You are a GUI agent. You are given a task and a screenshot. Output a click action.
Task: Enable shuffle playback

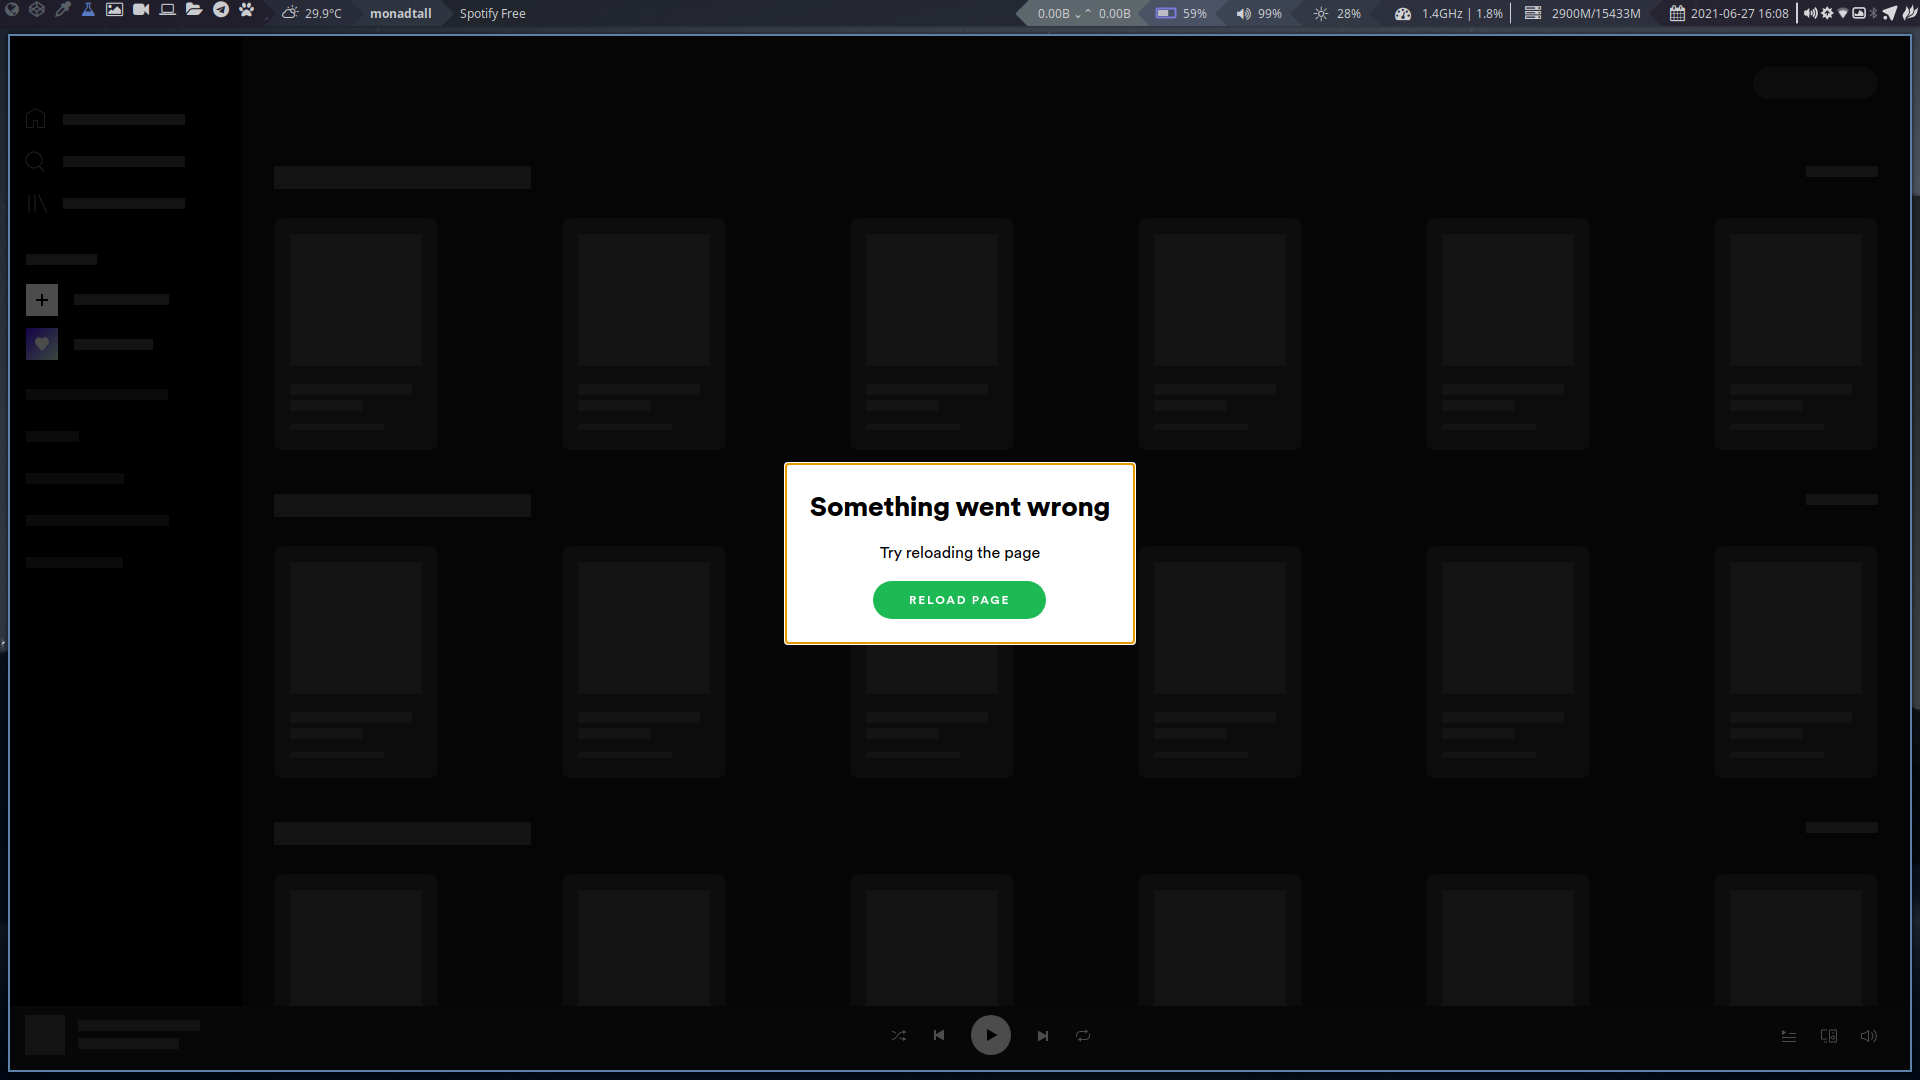pyautogui.click(x=898, y=1035)
